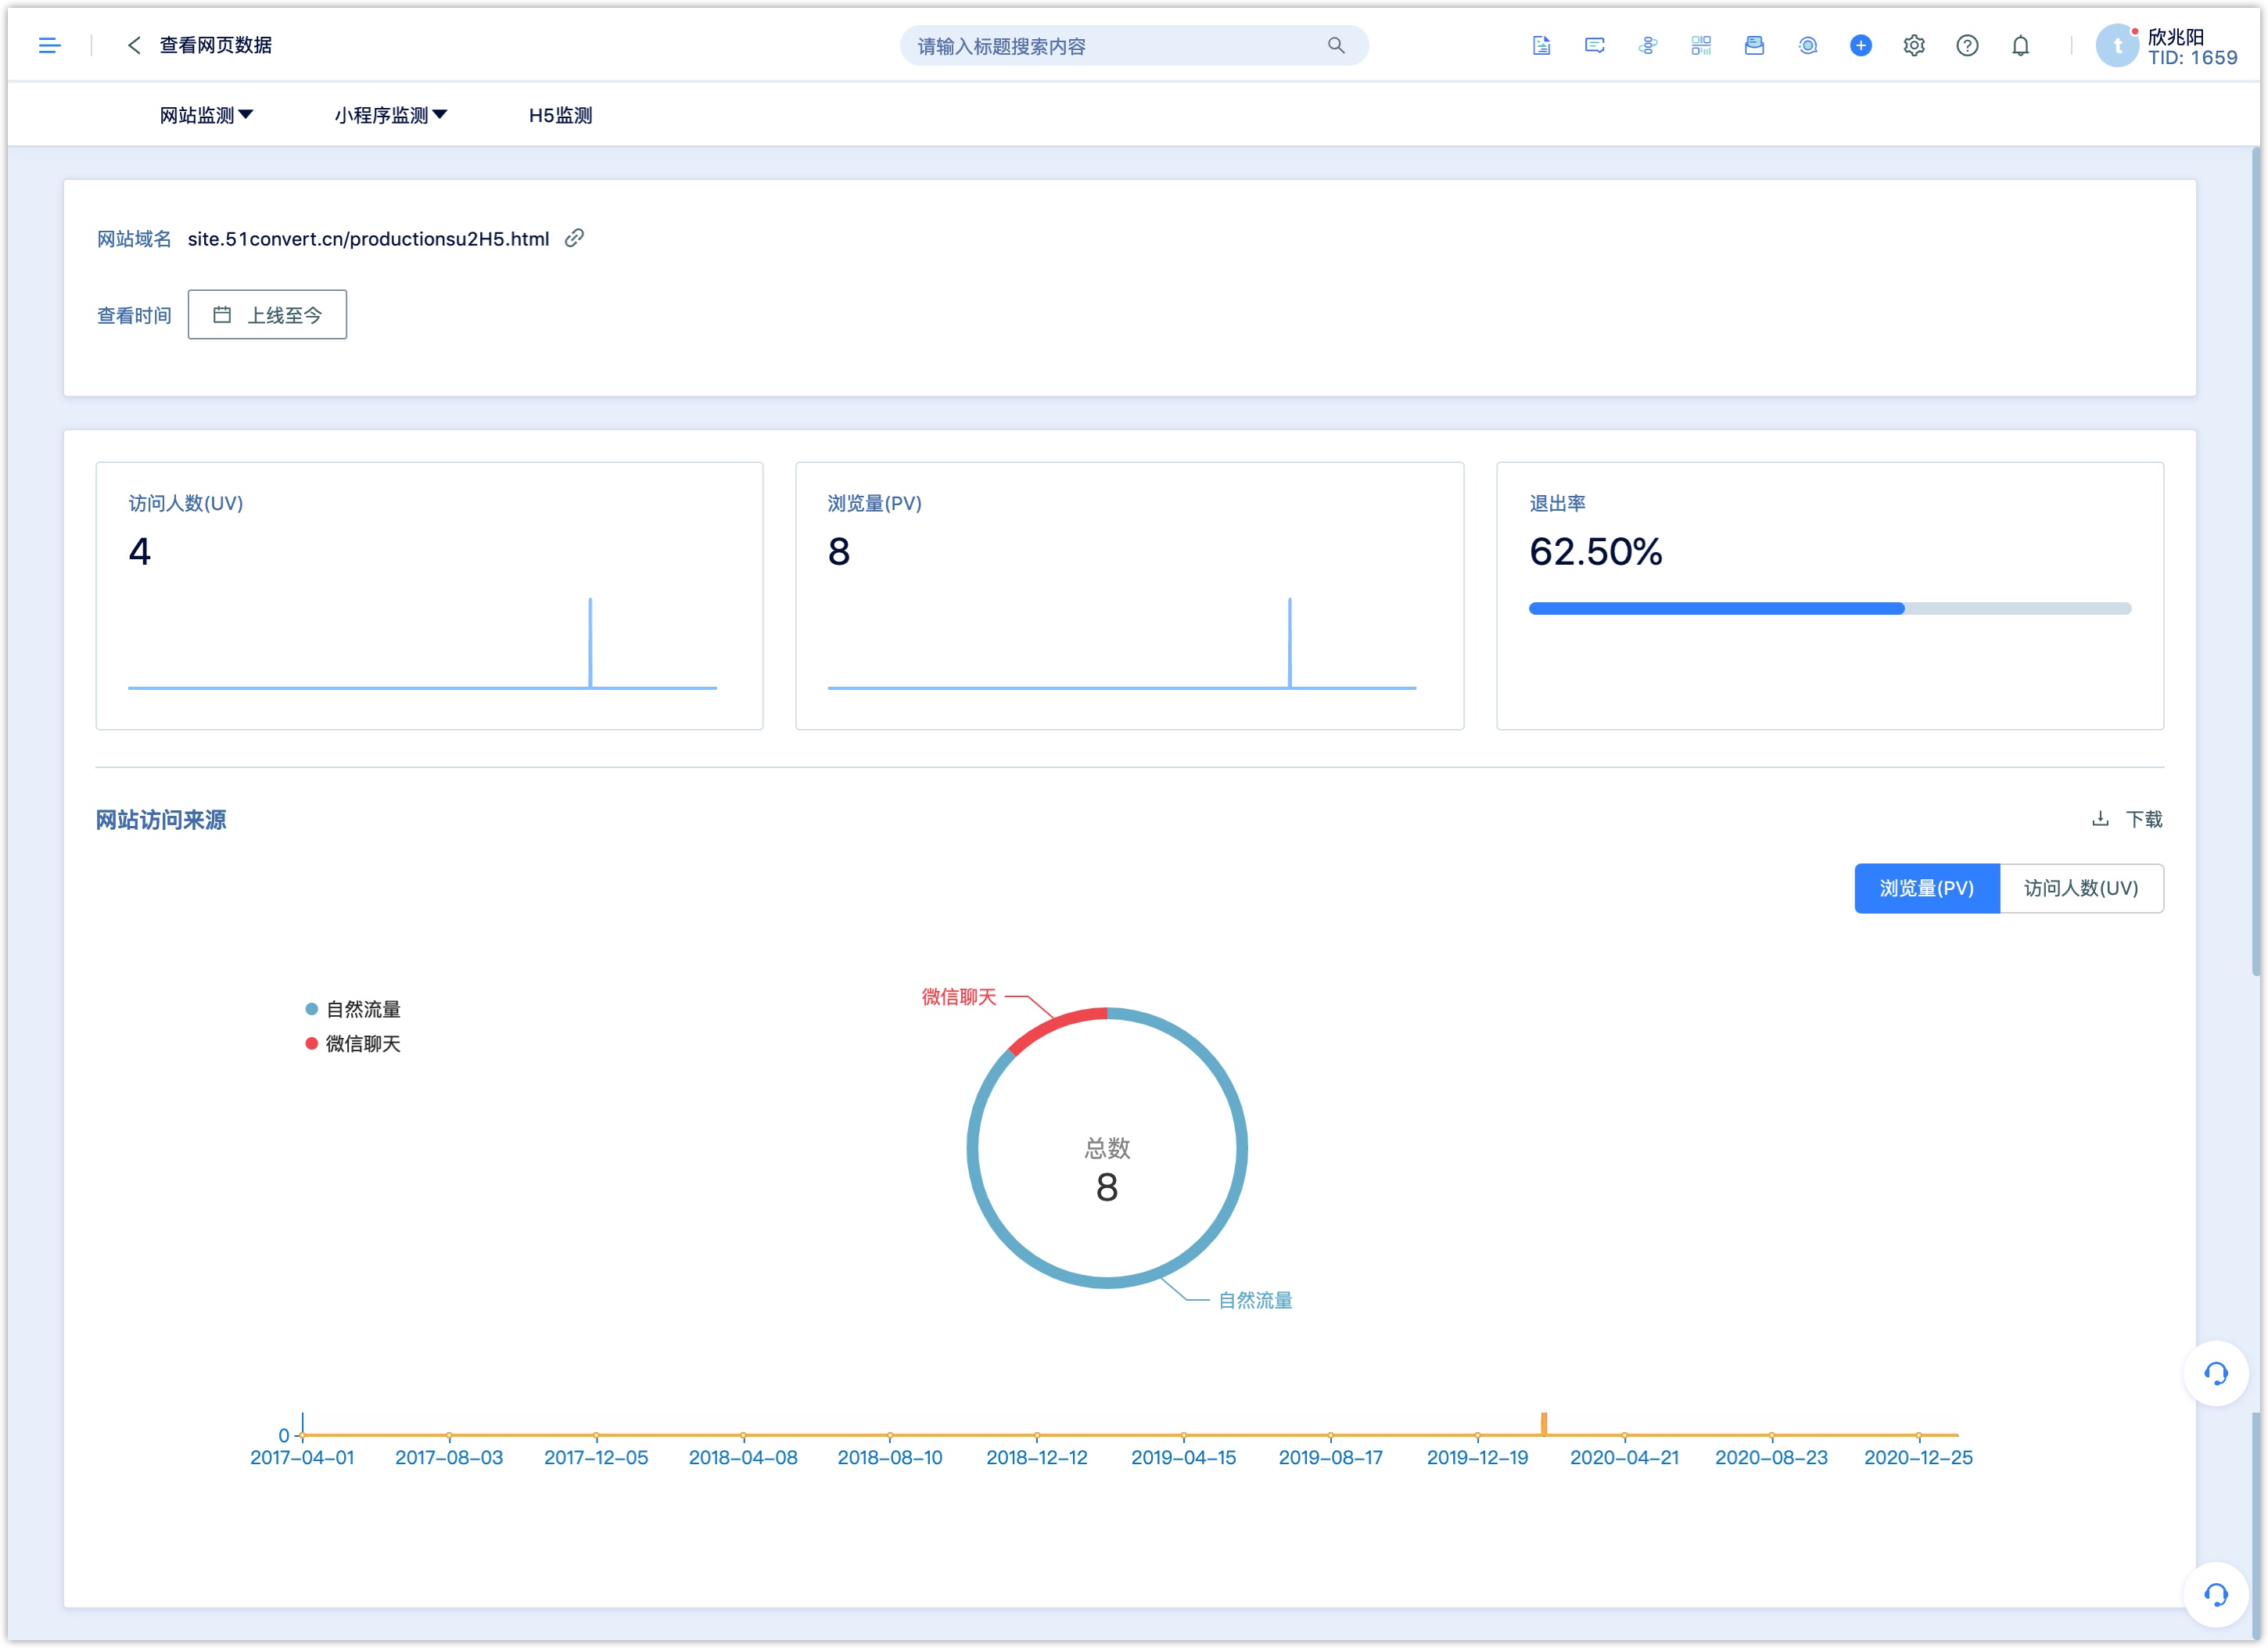Open the circular target icon in the toolbar

tap(1807, 45)
